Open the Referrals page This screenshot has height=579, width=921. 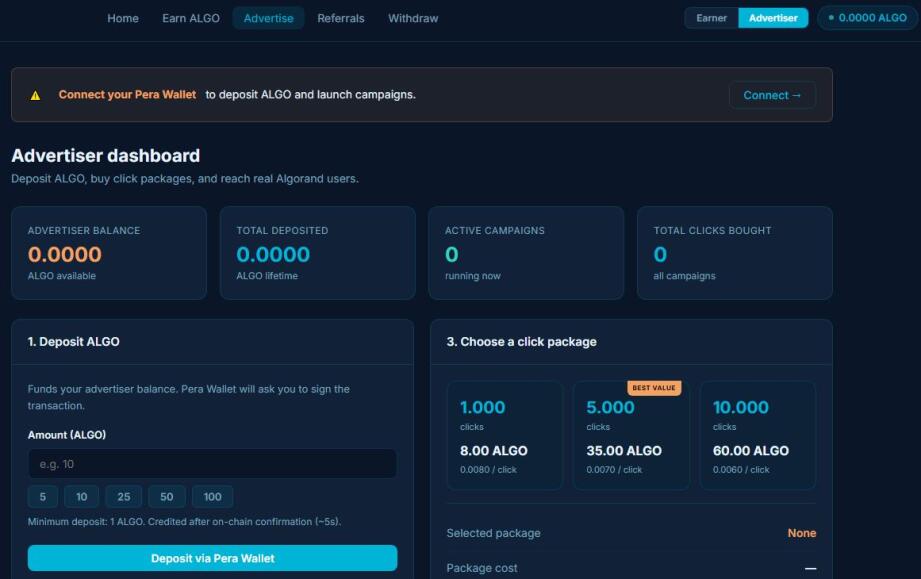pos(341,18)
